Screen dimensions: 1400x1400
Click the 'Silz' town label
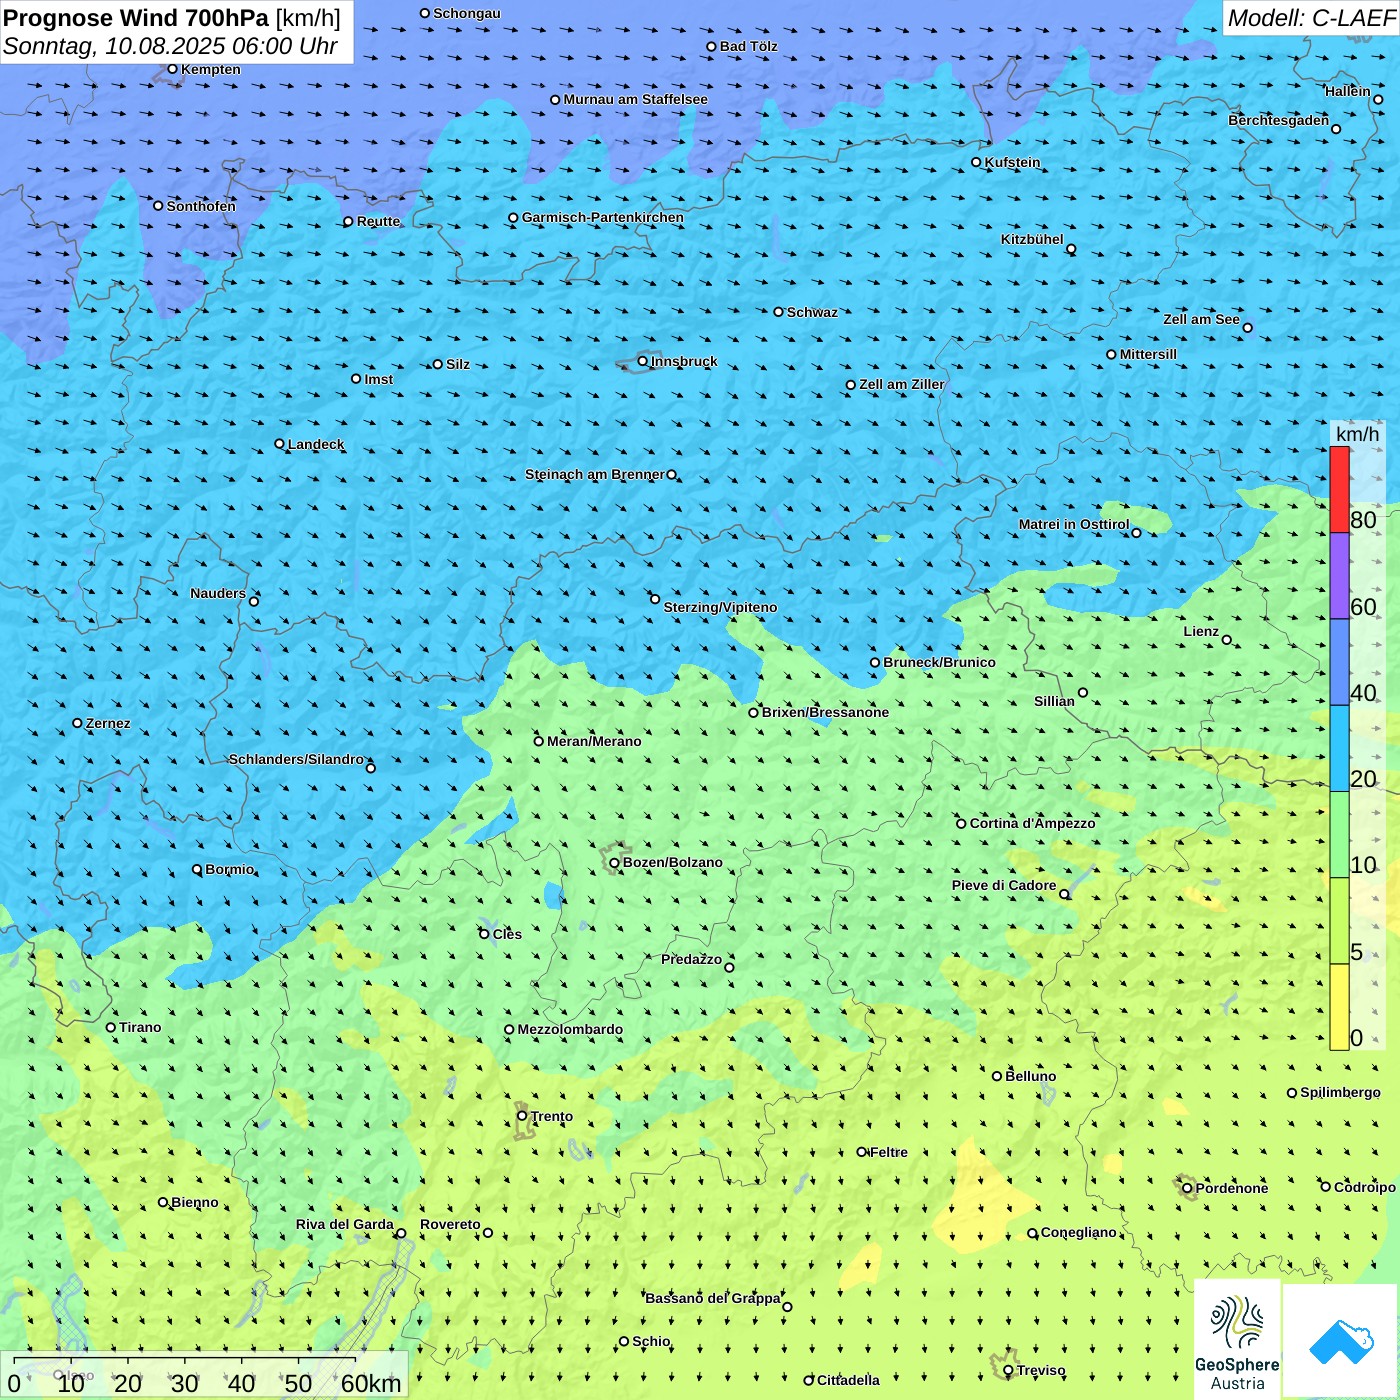[458, 364]
